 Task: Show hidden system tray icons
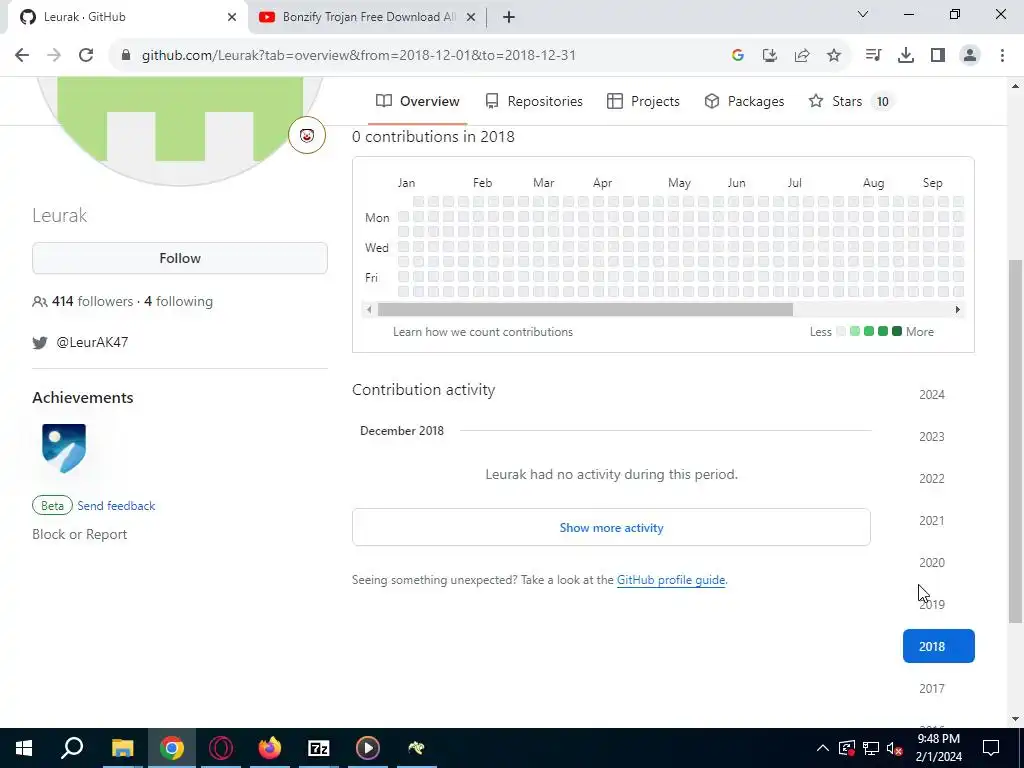(823, 748)
